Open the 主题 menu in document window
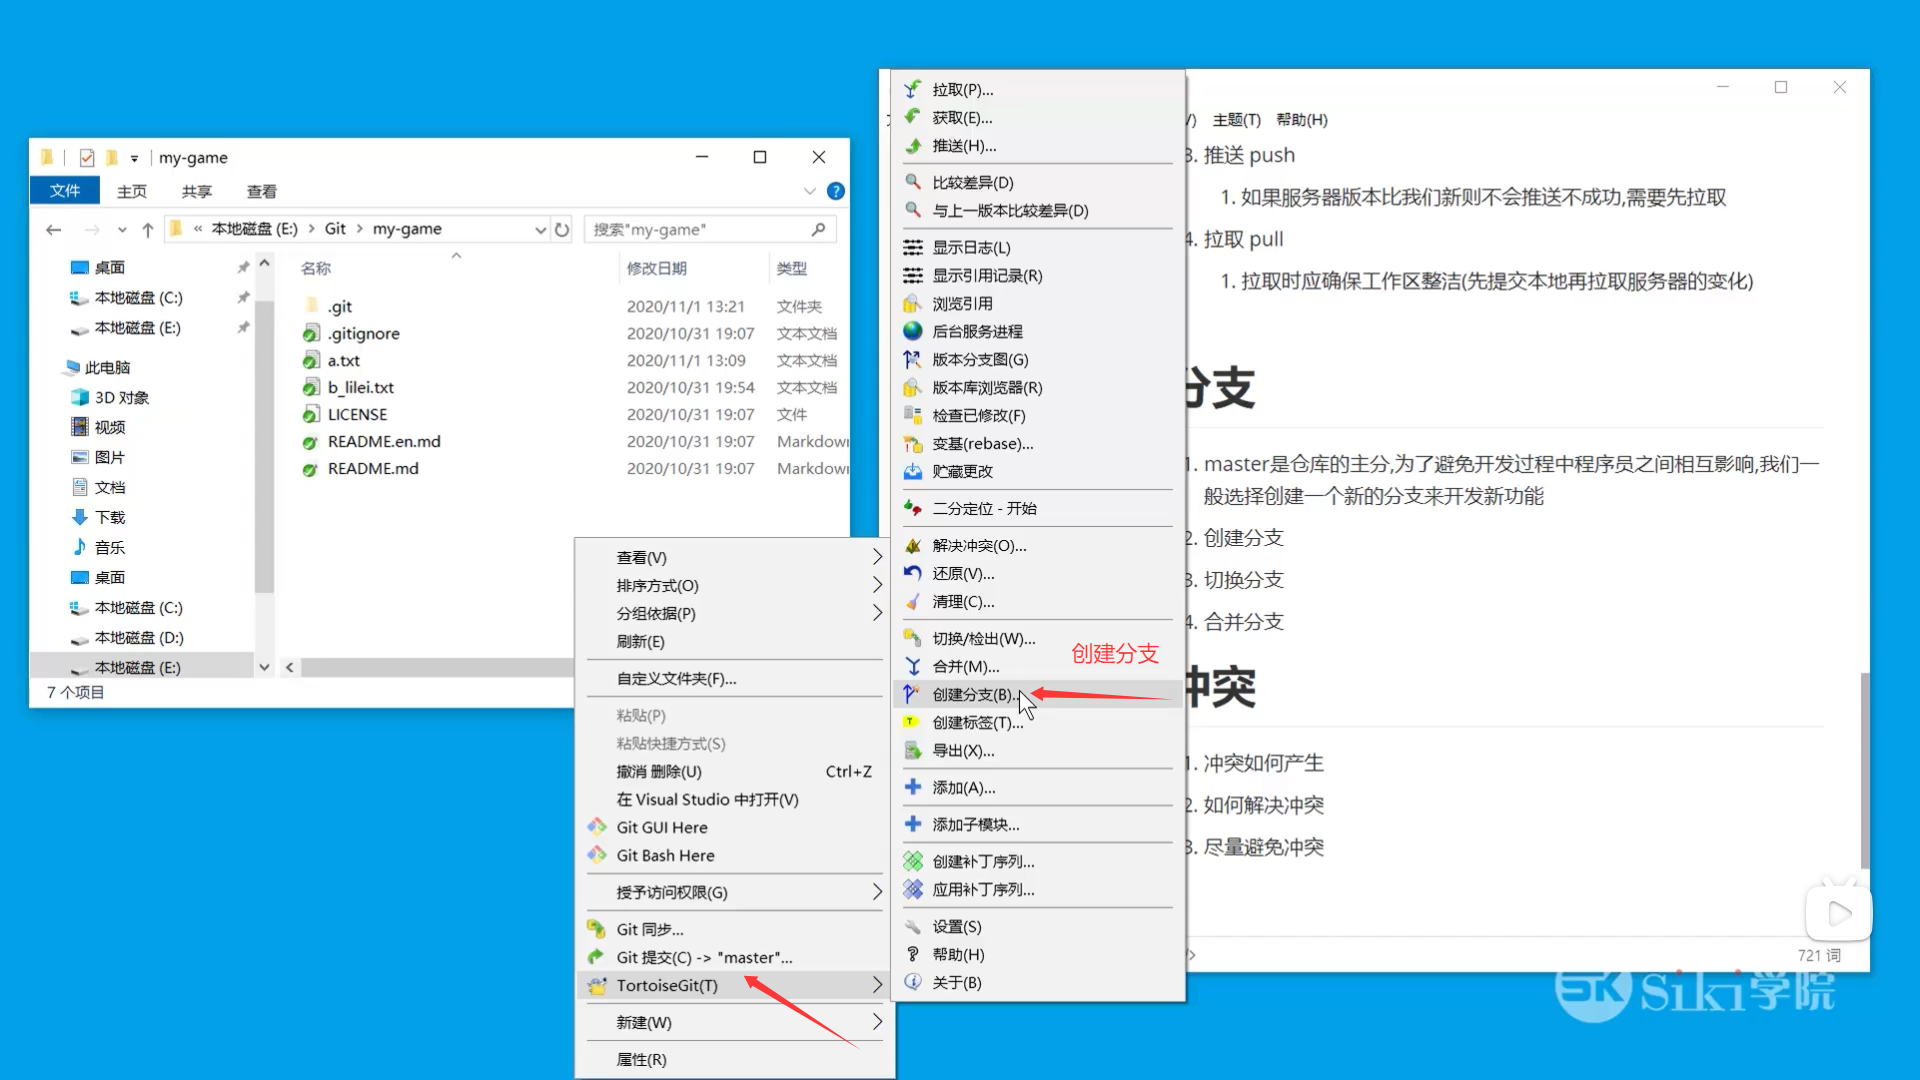 (1236, 119)
